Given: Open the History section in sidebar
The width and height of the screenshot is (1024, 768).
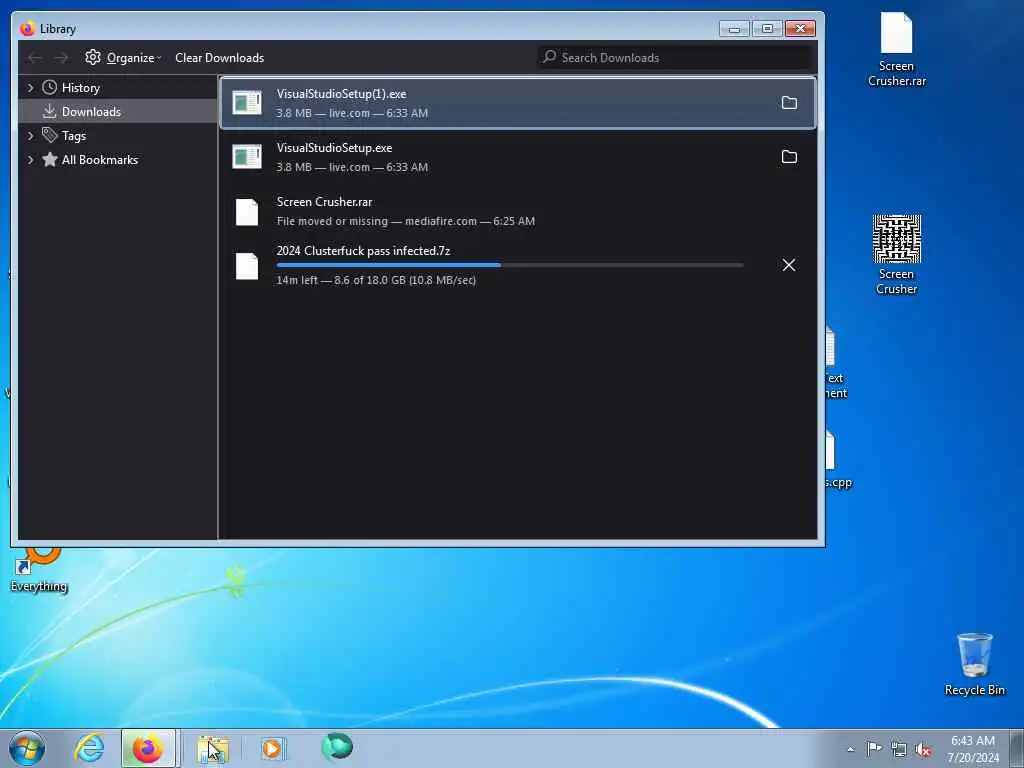Looking at the screenshot, I should click(x=80, y=88).
